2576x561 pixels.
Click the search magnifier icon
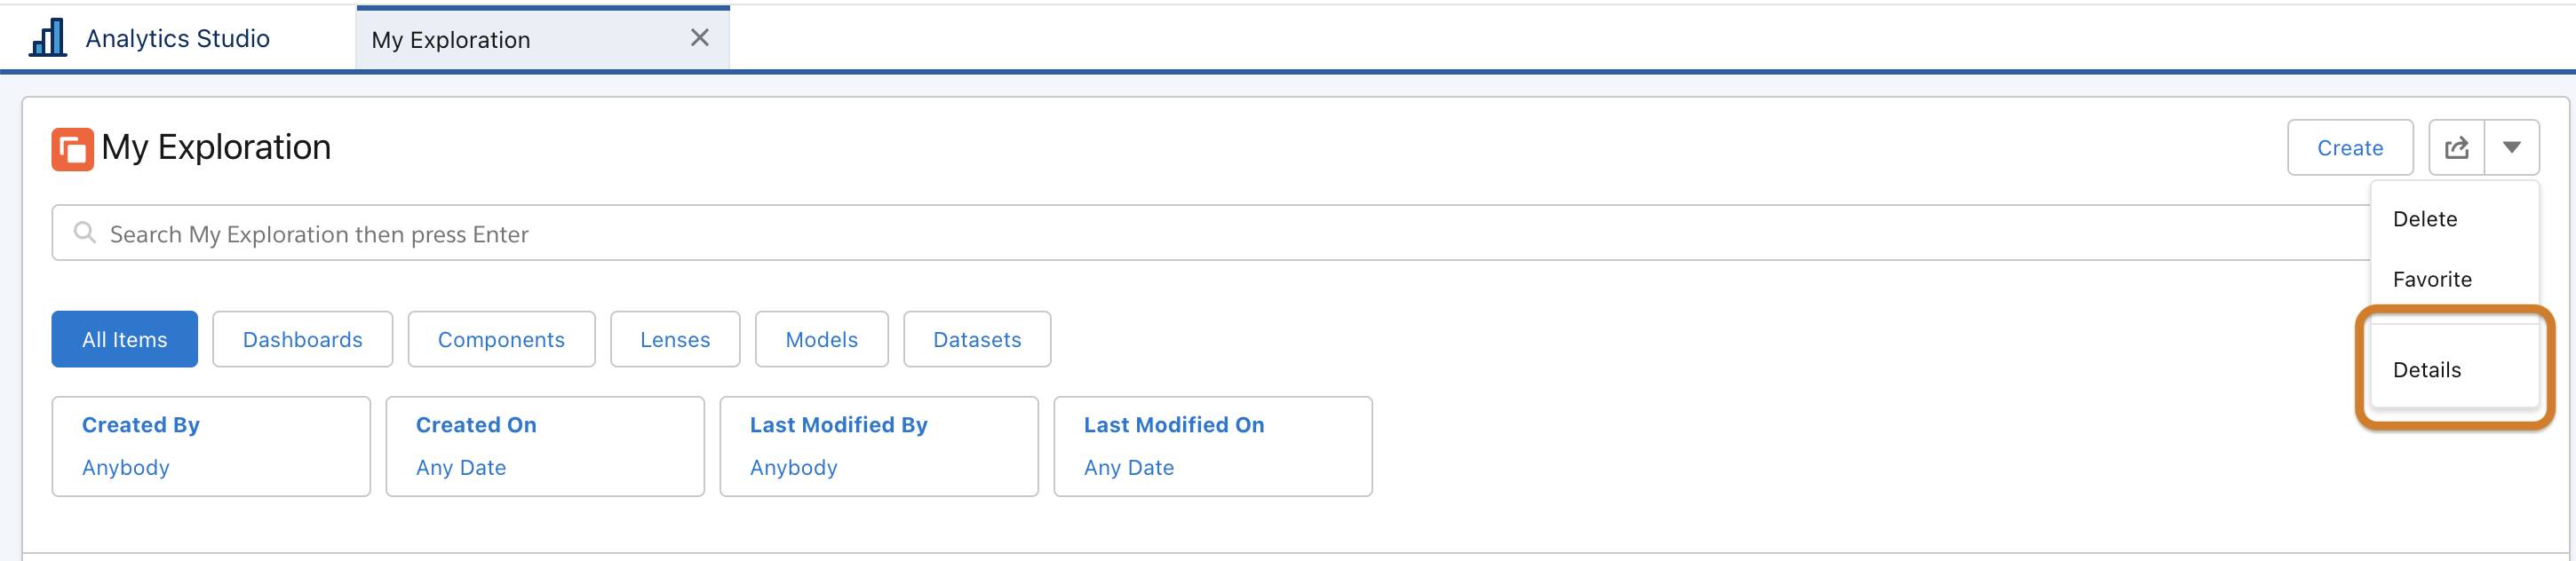coord(85,233)
